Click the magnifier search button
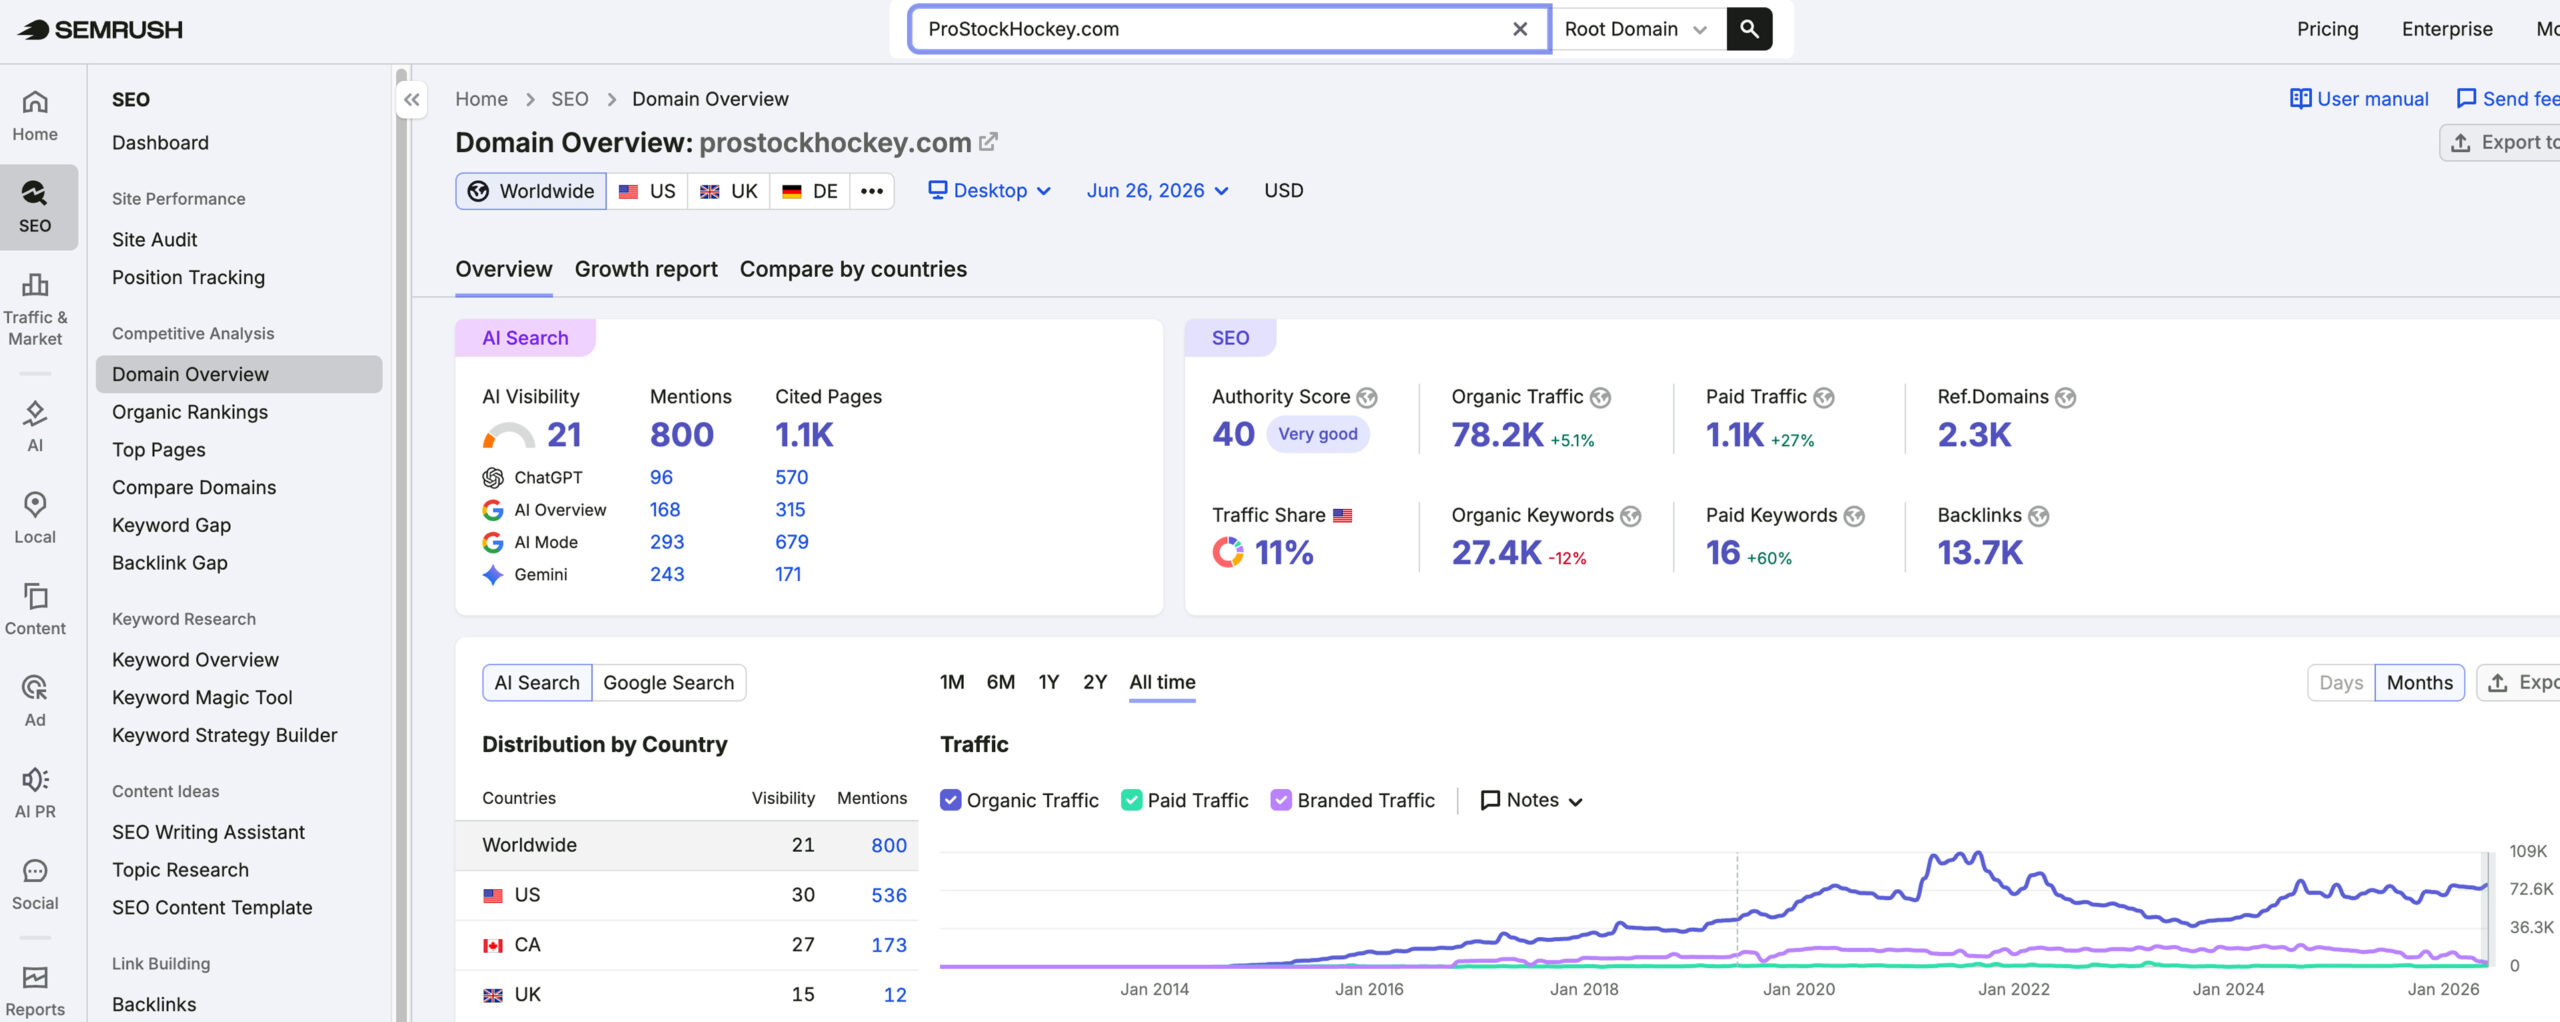Screen dimensions: 2560x1022 coord(1749,29)
